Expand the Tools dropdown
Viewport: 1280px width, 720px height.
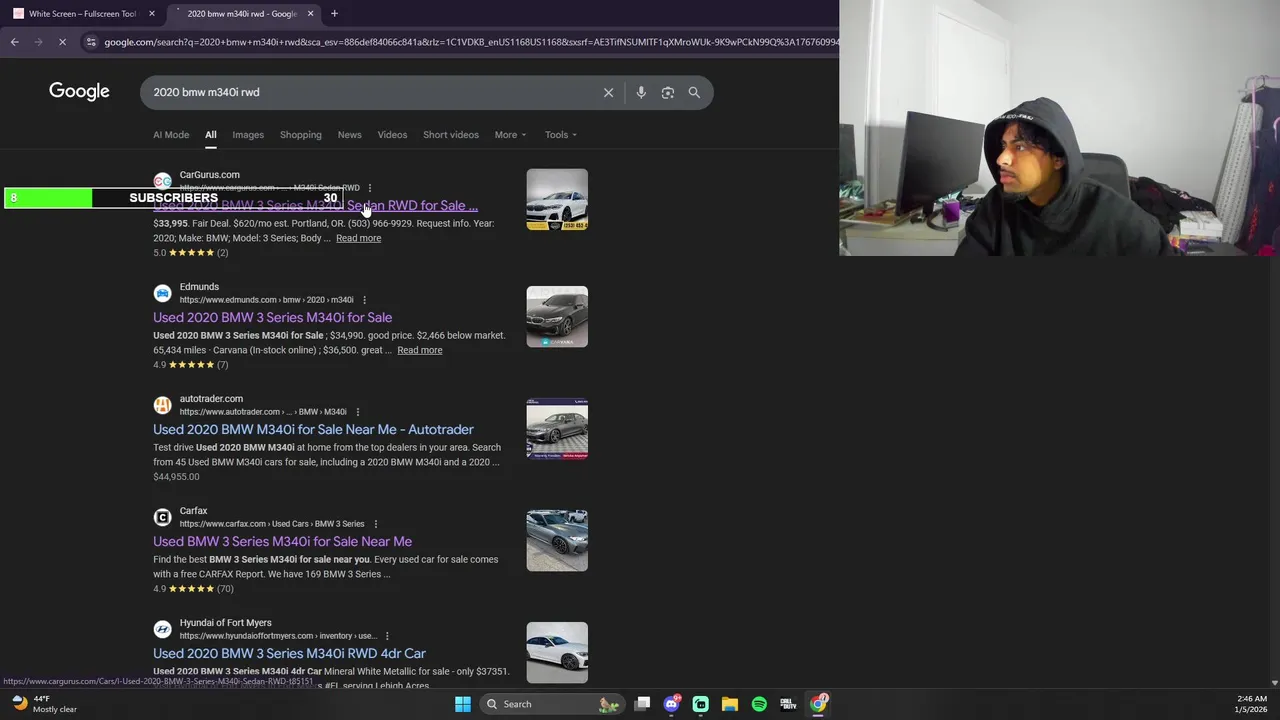(x=561, y=135)
